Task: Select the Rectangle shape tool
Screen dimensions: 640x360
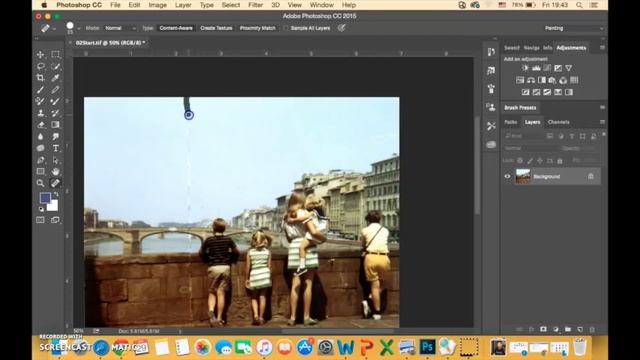Action: 40,171
